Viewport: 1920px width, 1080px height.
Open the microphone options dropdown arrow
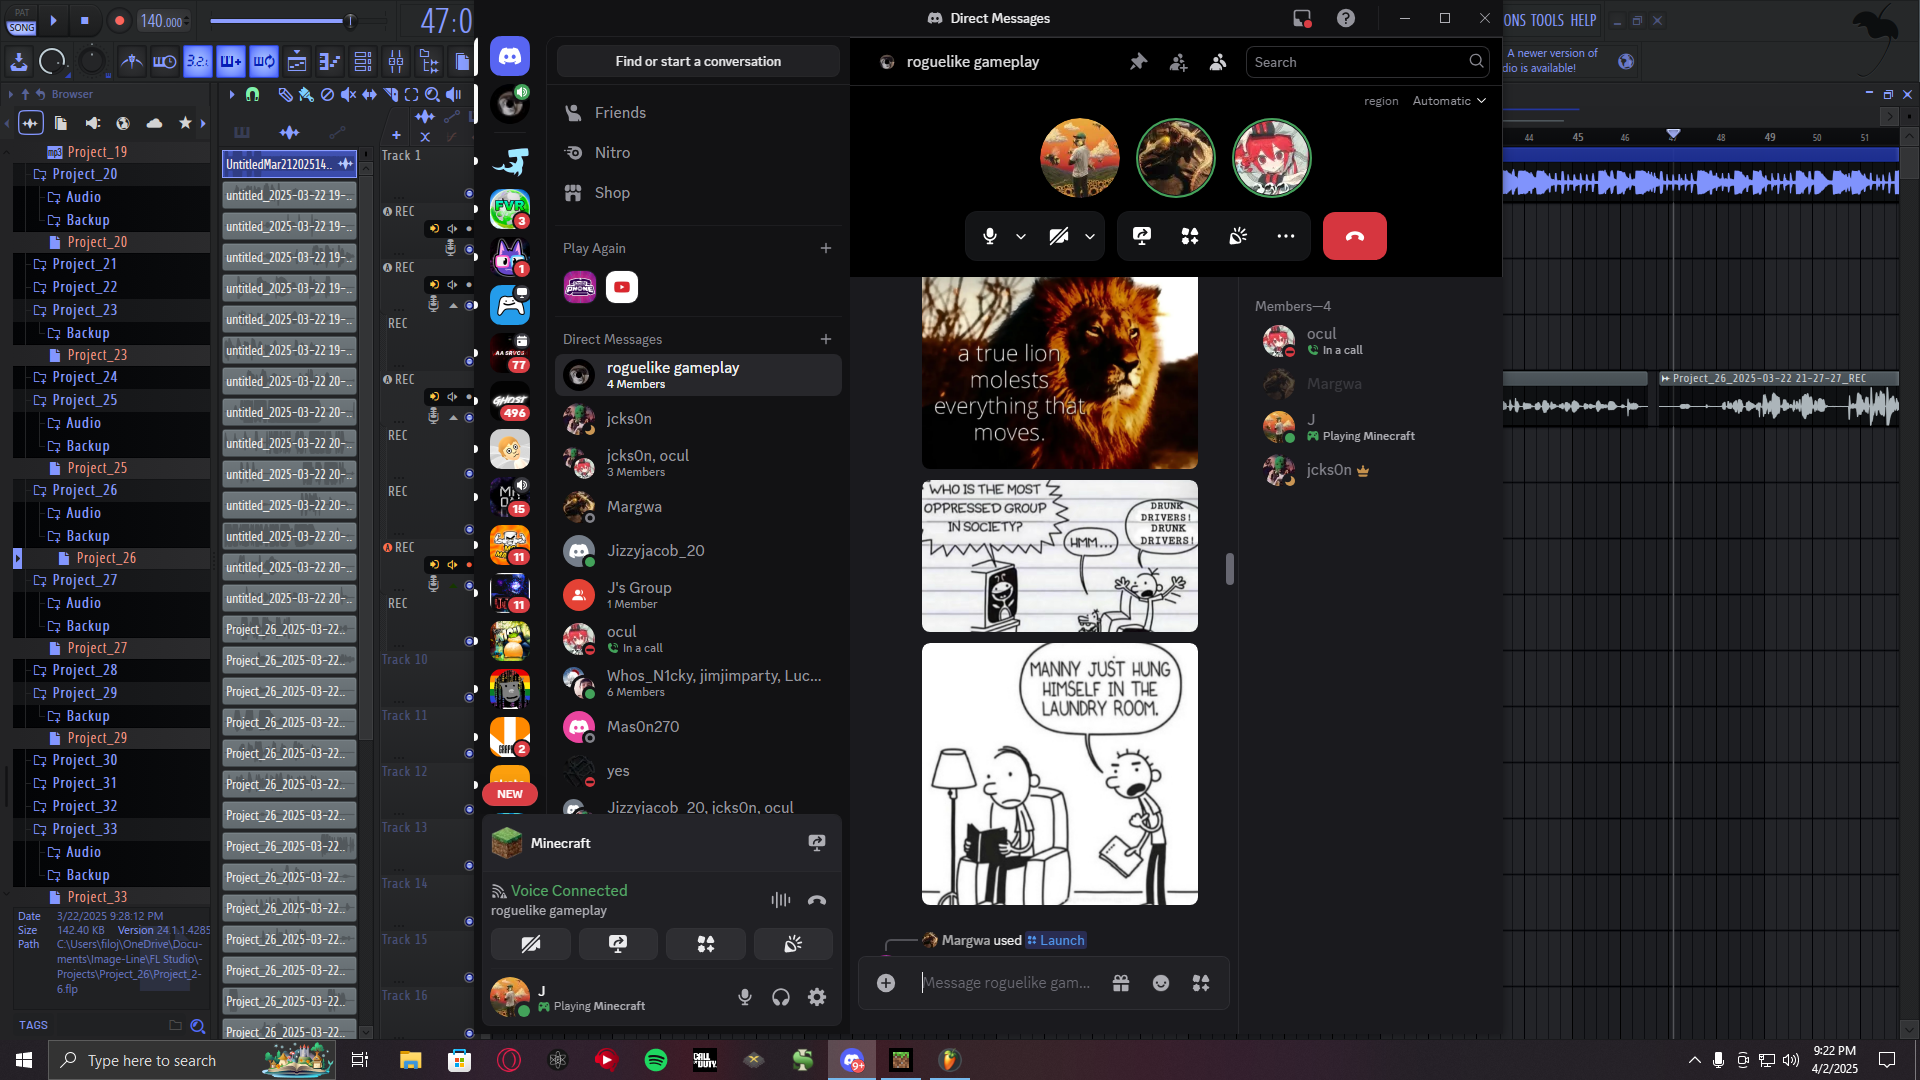[1021, 237]
